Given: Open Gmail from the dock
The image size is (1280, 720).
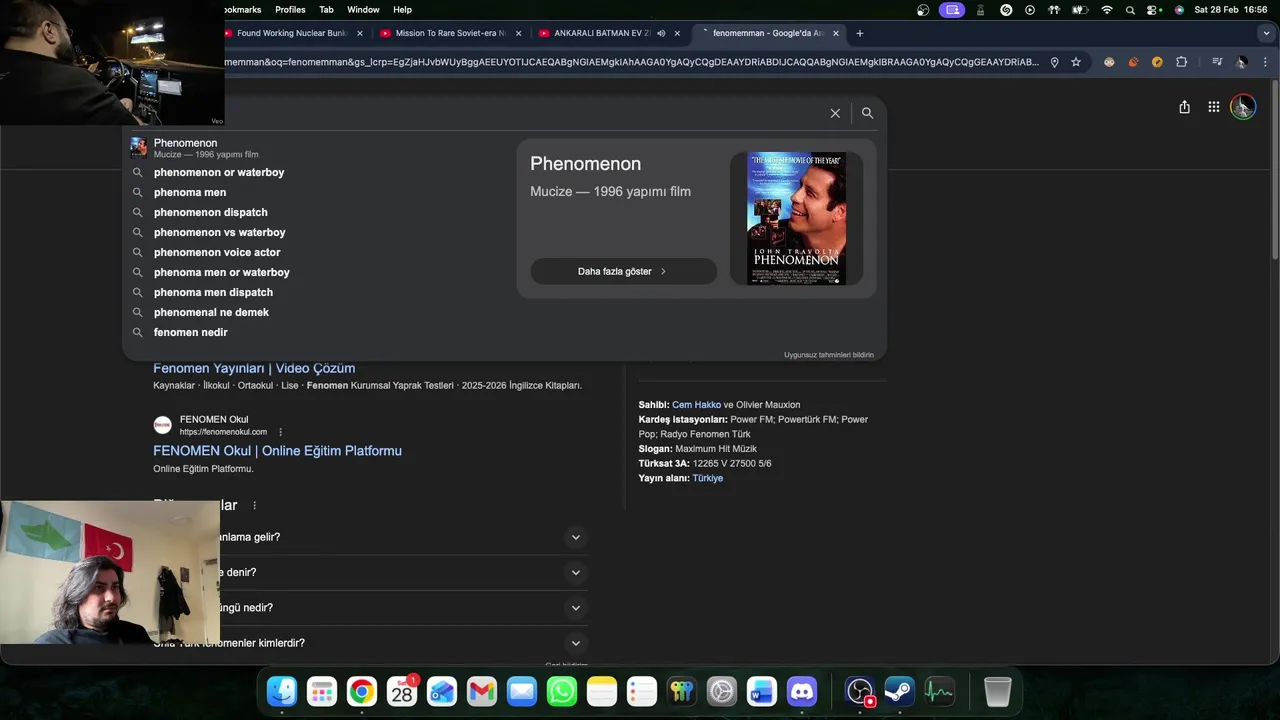Looking at the screenshot, I should point(482,691).
